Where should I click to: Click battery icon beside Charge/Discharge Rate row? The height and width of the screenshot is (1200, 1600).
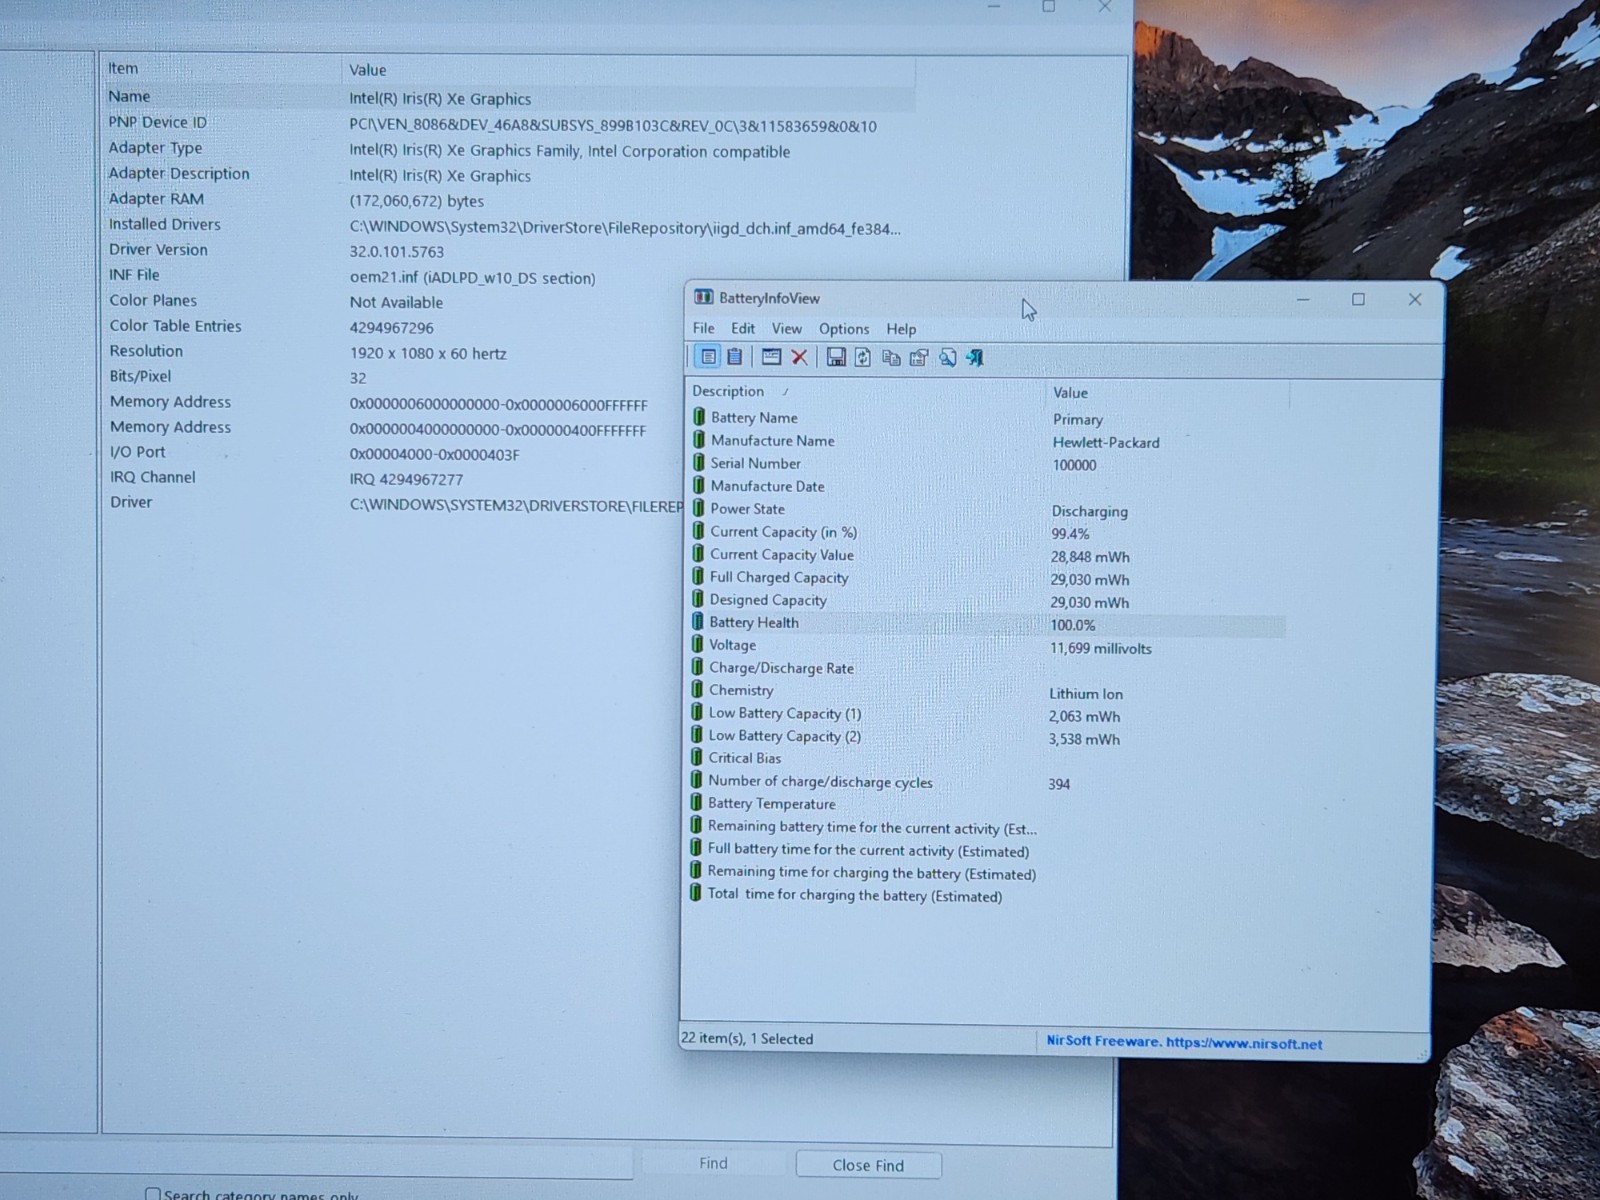point(697,667)
